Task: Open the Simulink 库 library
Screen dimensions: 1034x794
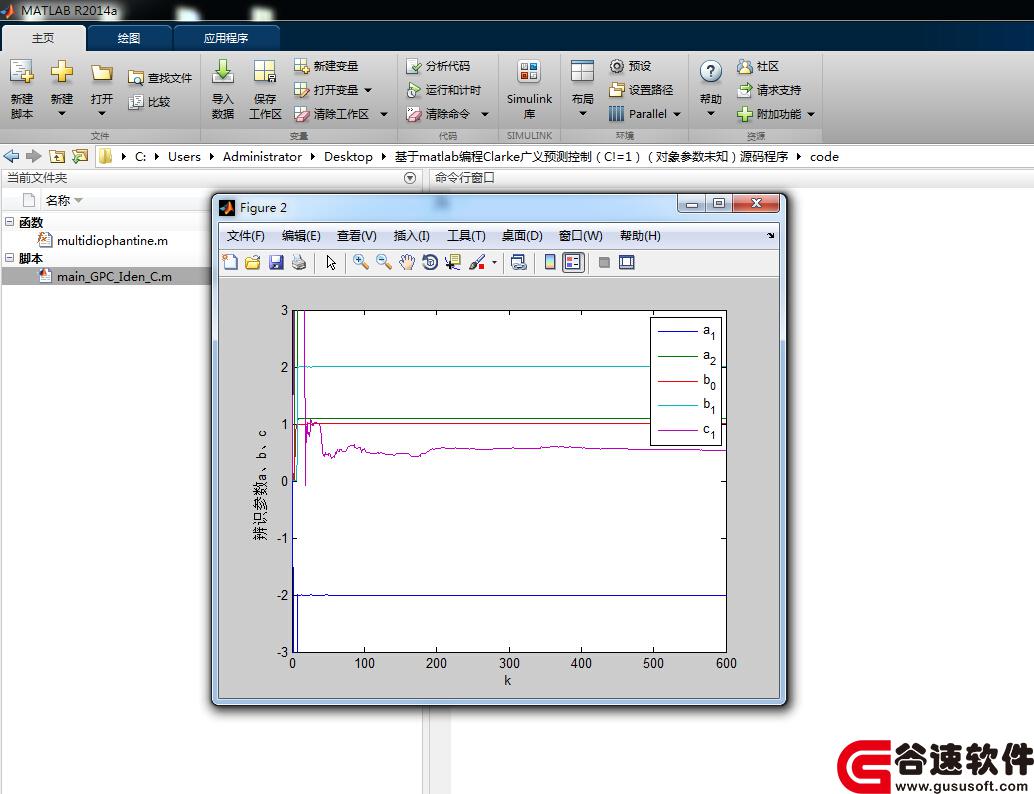Action: [530, 88]
